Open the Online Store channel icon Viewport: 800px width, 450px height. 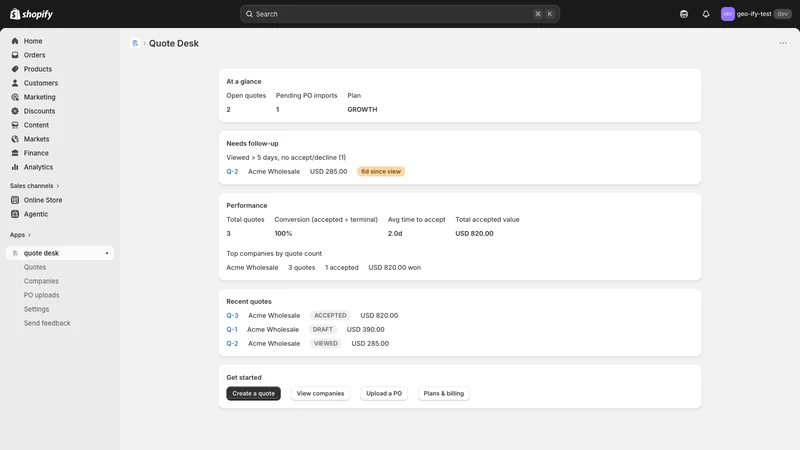[x=15, y=200]
